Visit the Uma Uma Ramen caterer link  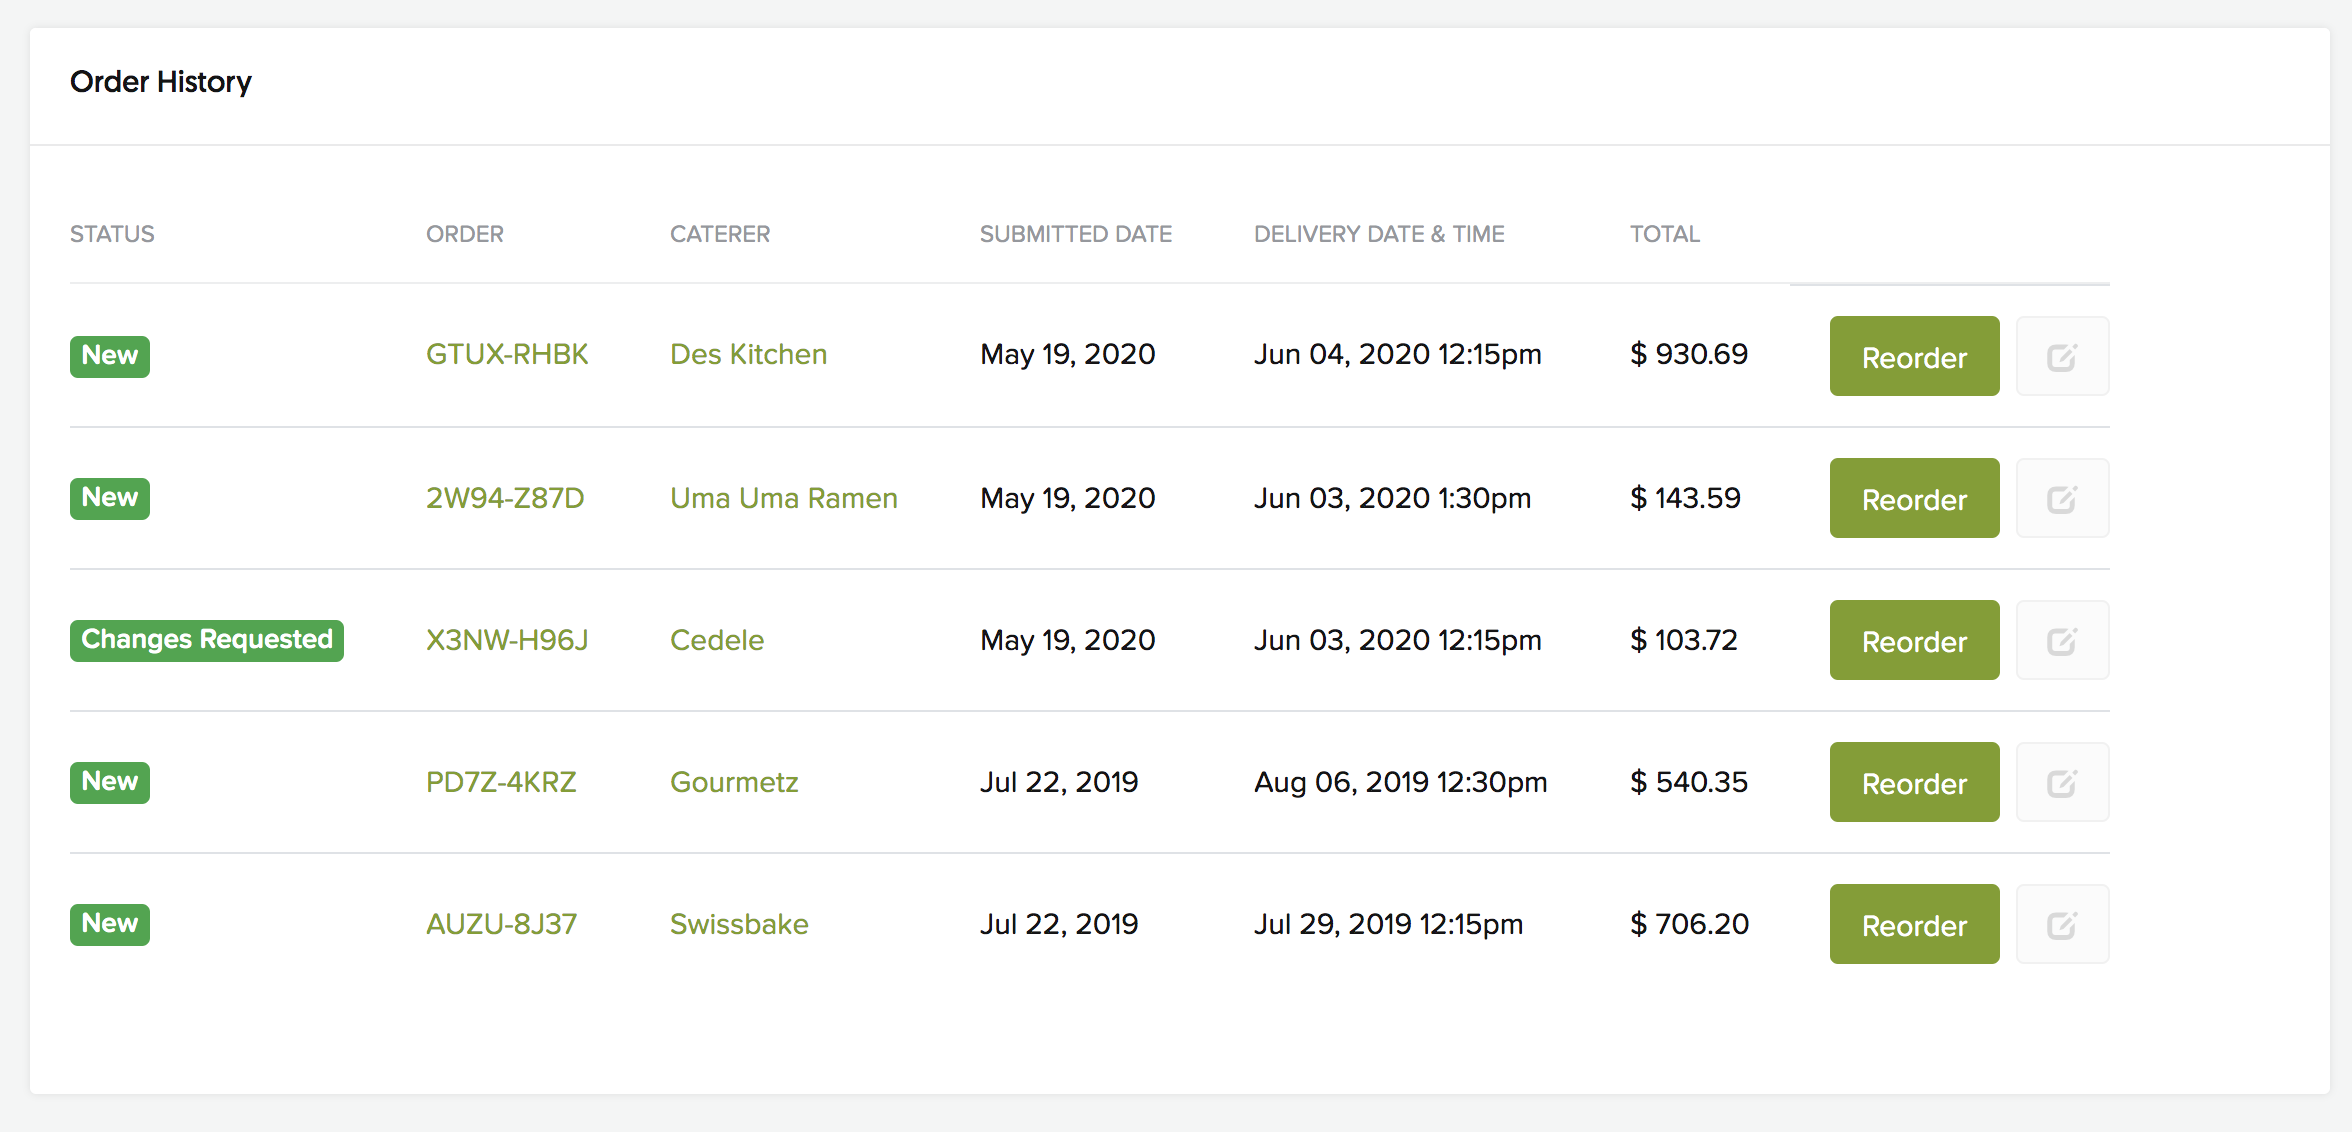tap(783, 498)
